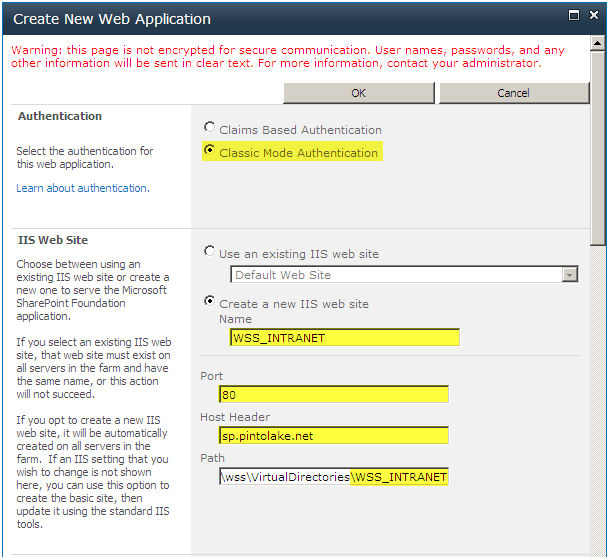The height and width of the screenshot is (559, 609).
Task: Click the Host Header input field
Action: coord(334,435)
